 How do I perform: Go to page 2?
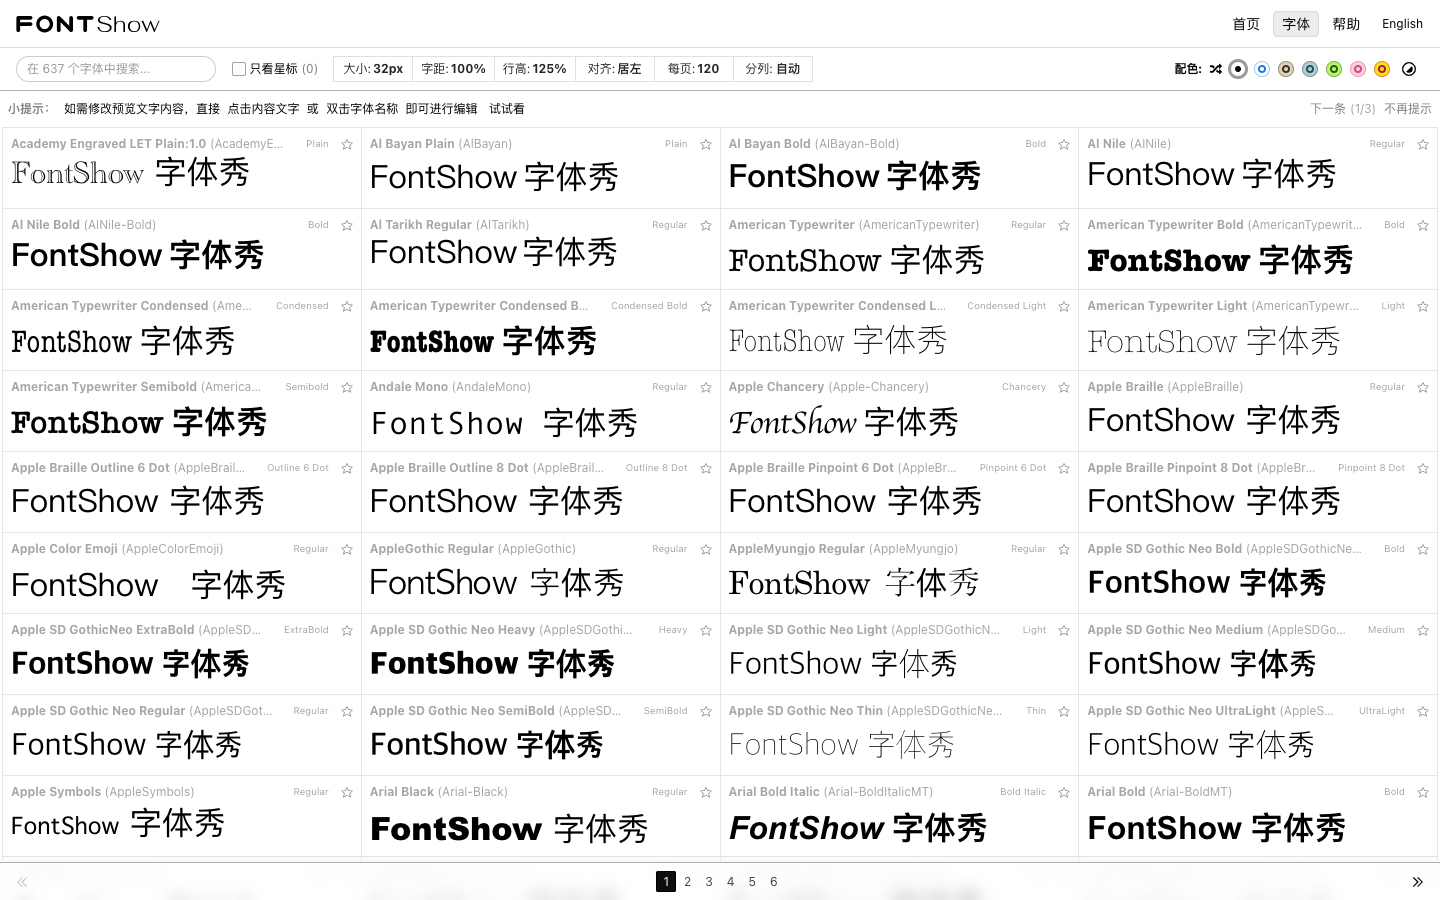pos(688,882)
